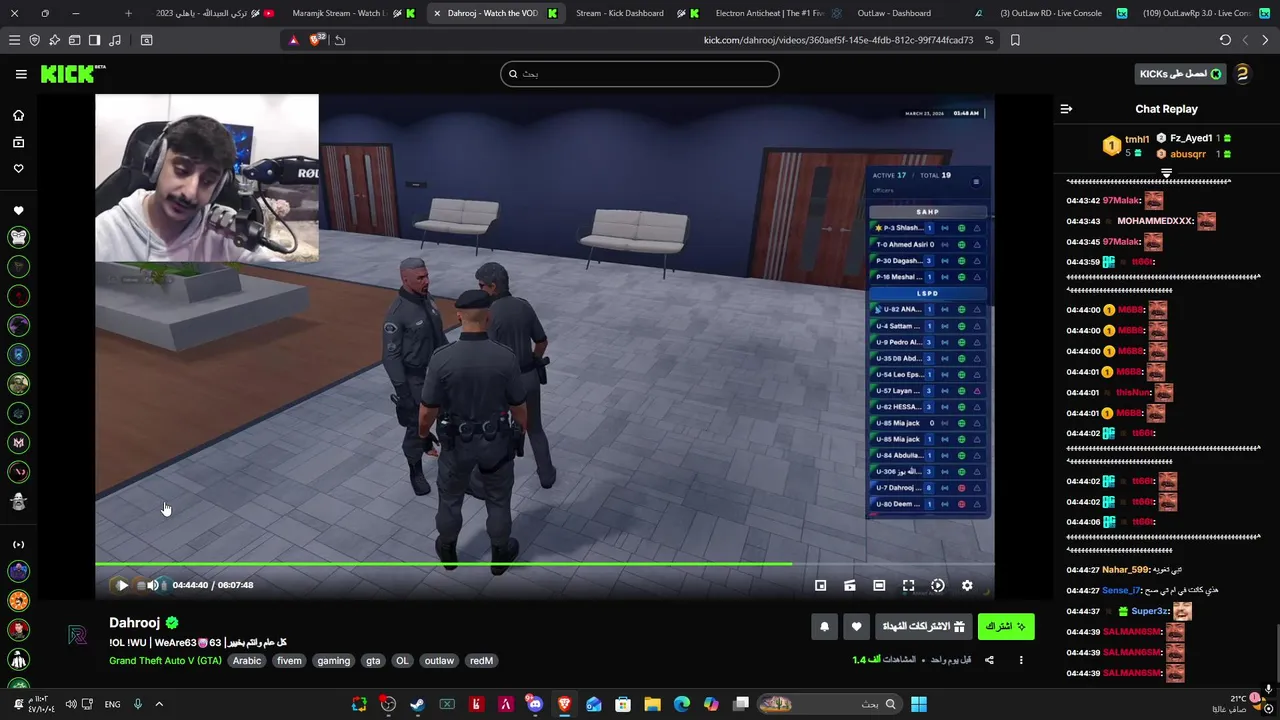The width and height of the screenshot is (1280, 720).
Task: Click gifted subscriptions button
Action: tap(924, 627)
